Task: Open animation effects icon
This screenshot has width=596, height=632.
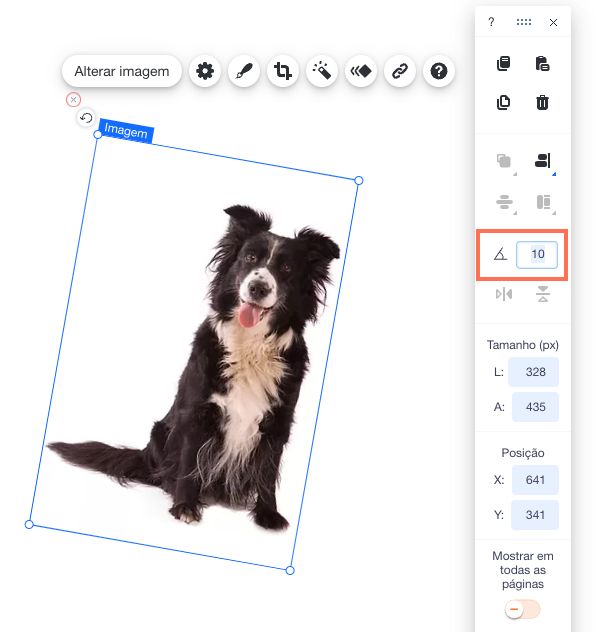Action: [361, 71]
